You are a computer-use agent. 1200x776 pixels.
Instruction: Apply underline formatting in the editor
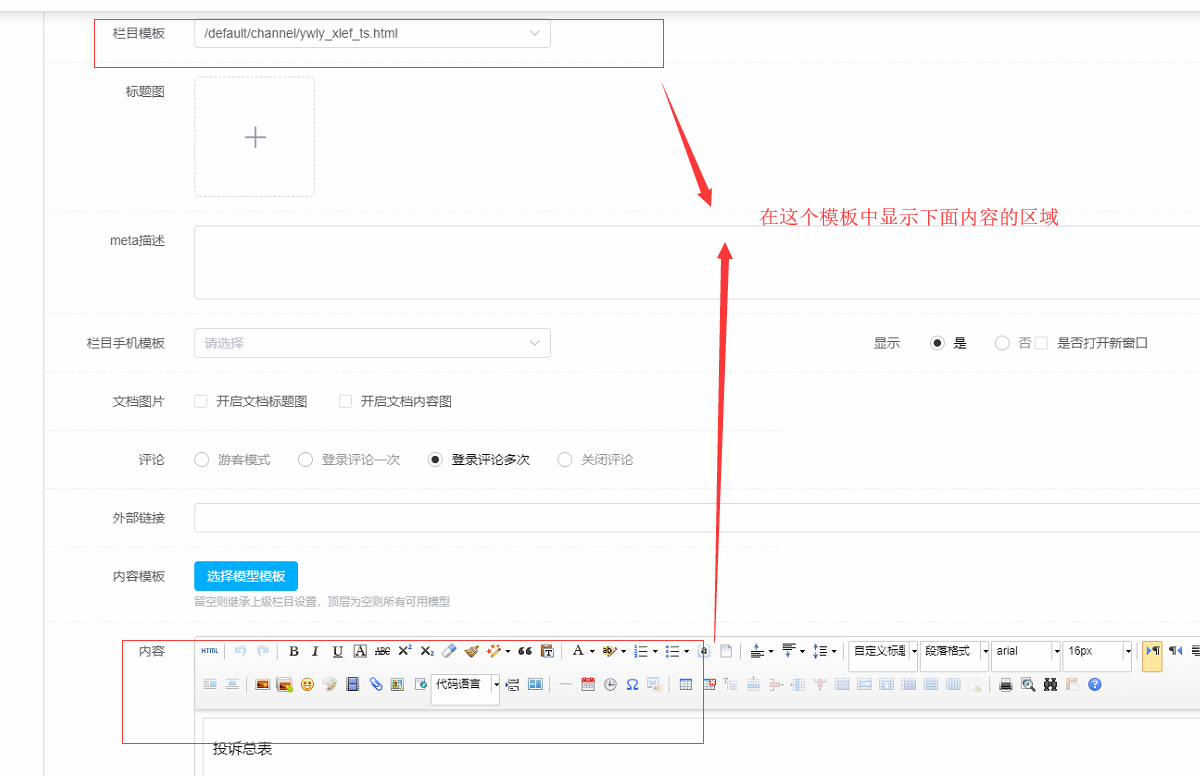point(338,651)
